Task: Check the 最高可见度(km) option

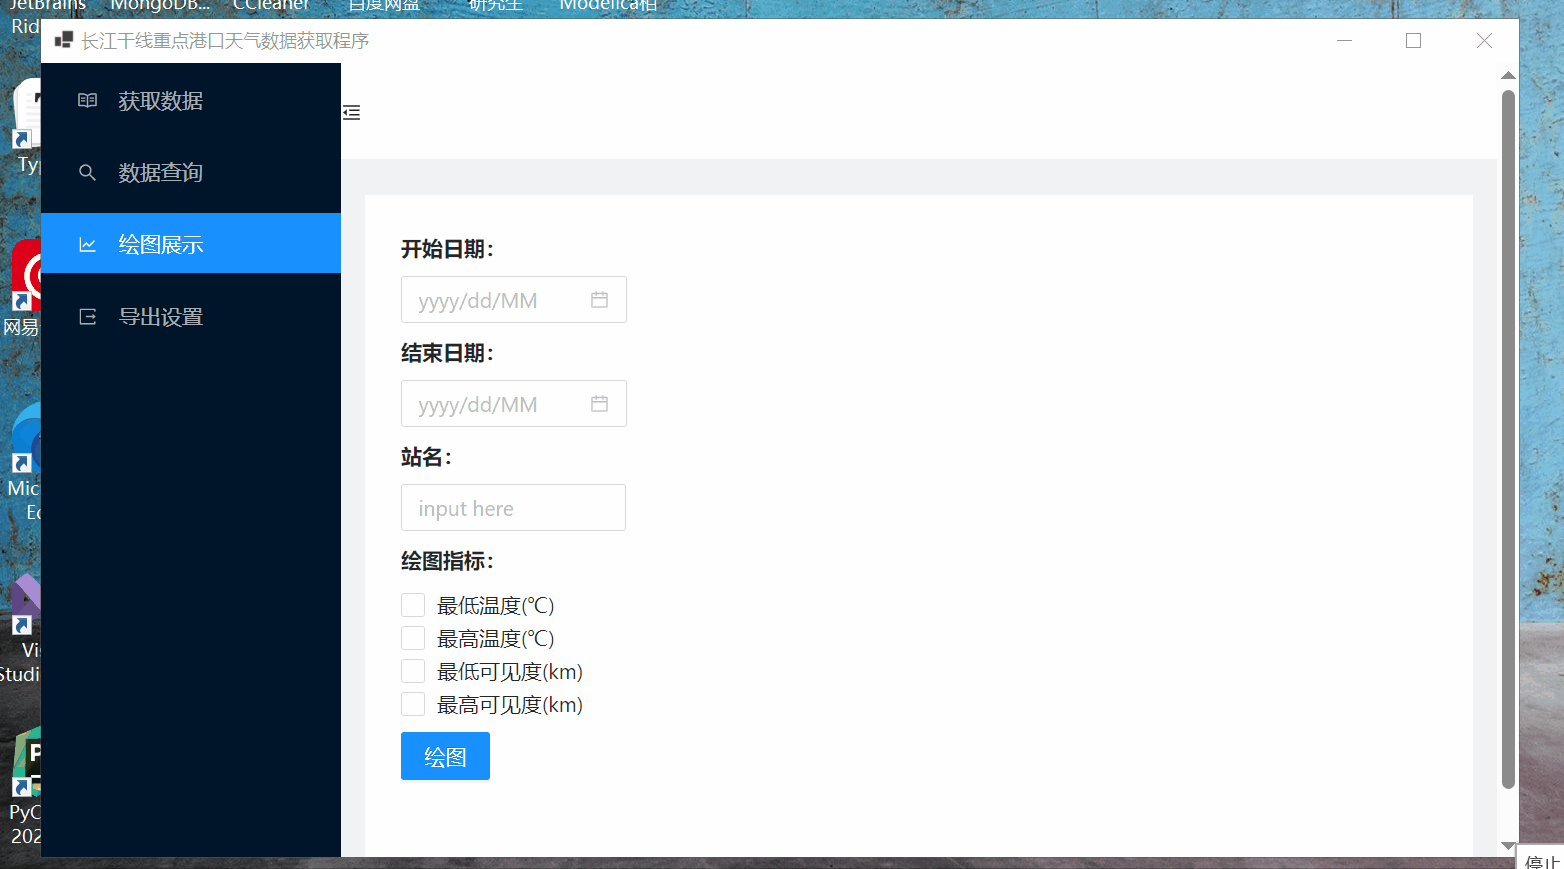Action: pyautogui.click(x=413, y=703)
